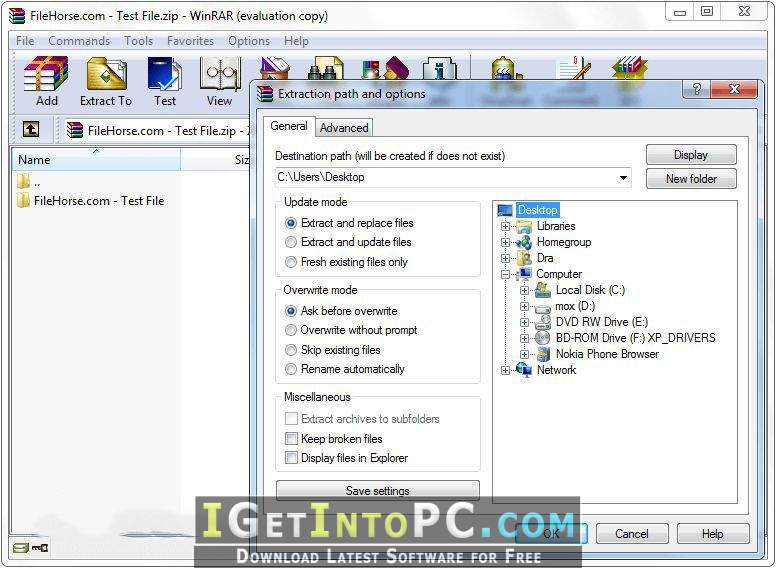Click the Cancel button

(x=631, y=533)
